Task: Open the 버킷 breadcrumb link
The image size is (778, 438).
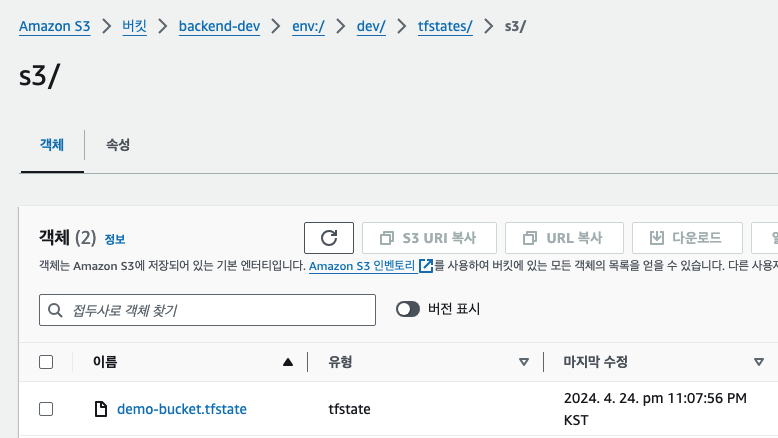Action: [x=134, y=26]
